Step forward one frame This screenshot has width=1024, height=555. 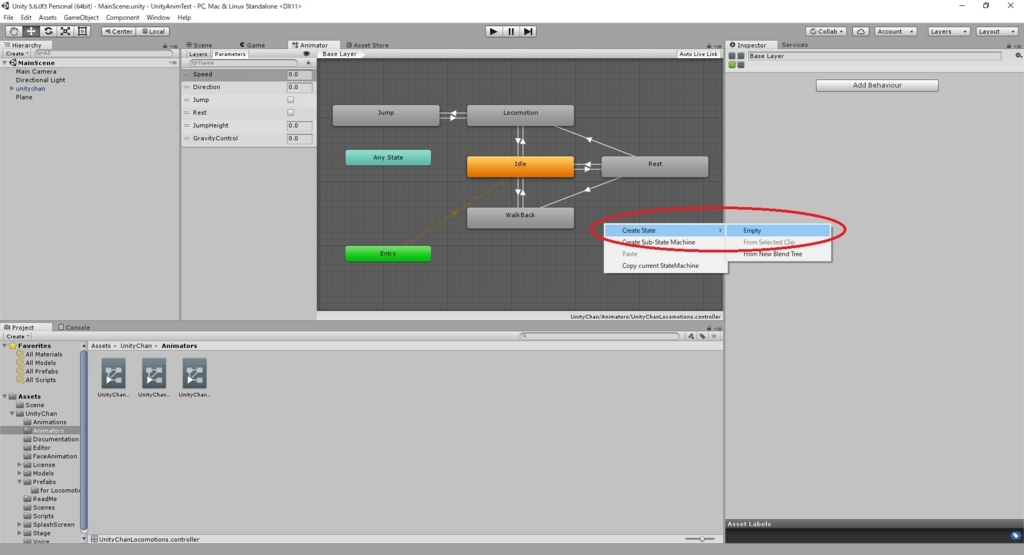528,31
